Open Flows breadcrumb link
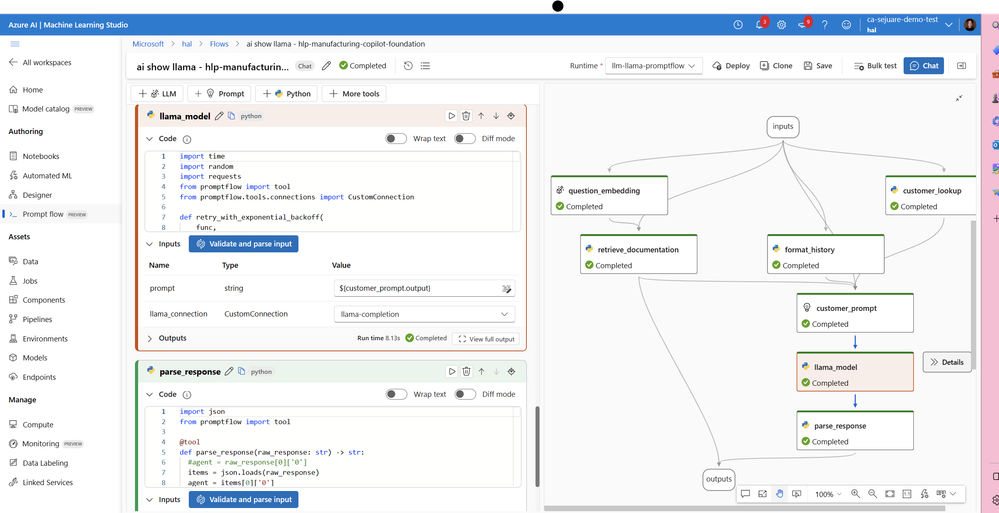The width and height of the screenshot is (999, 513). click(219, 44)
